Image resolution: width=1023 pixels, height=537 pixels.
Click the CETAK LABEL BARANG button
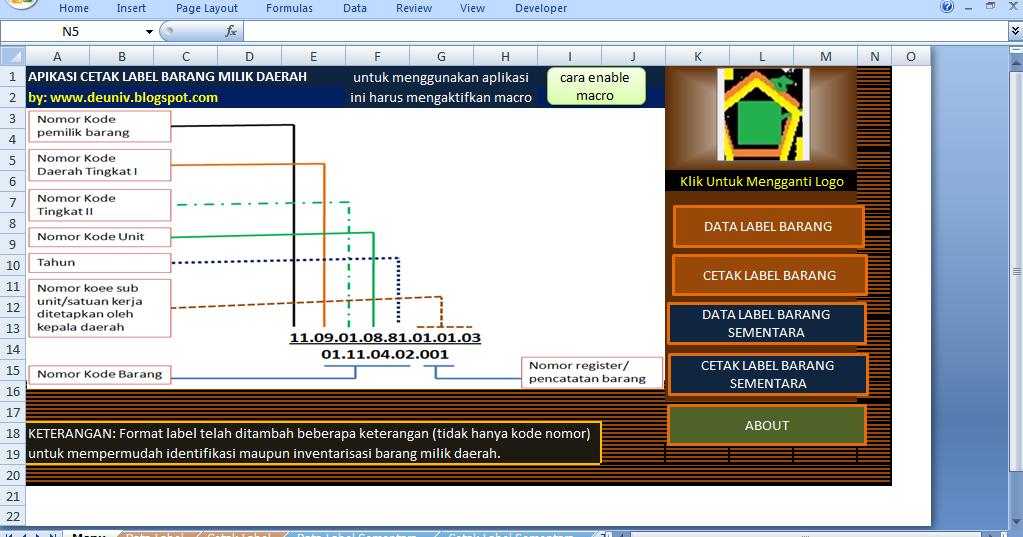[x=769, y=275]
